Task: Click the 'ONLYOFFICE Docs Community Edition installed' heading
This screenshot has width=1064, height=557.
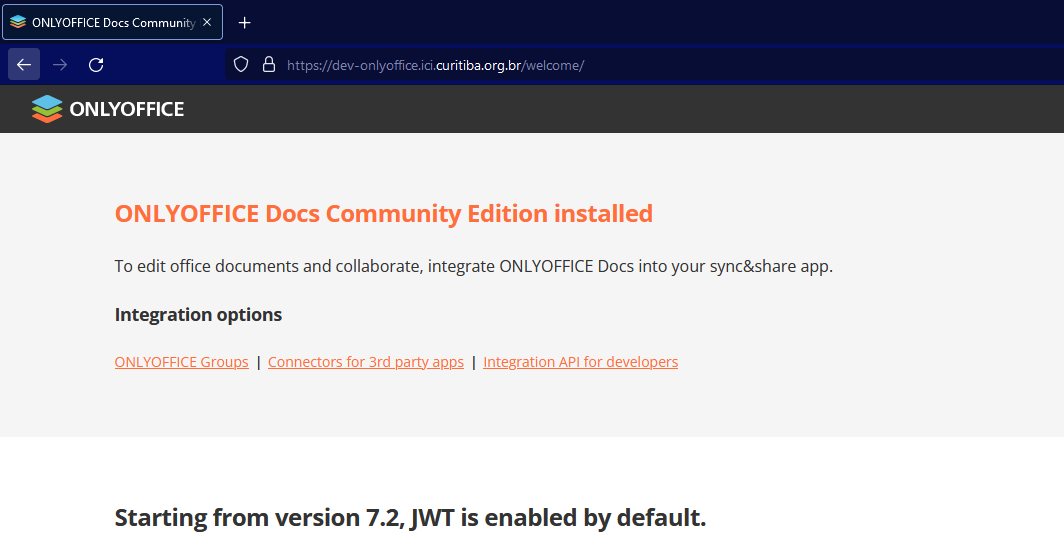Action: point(383,214)
